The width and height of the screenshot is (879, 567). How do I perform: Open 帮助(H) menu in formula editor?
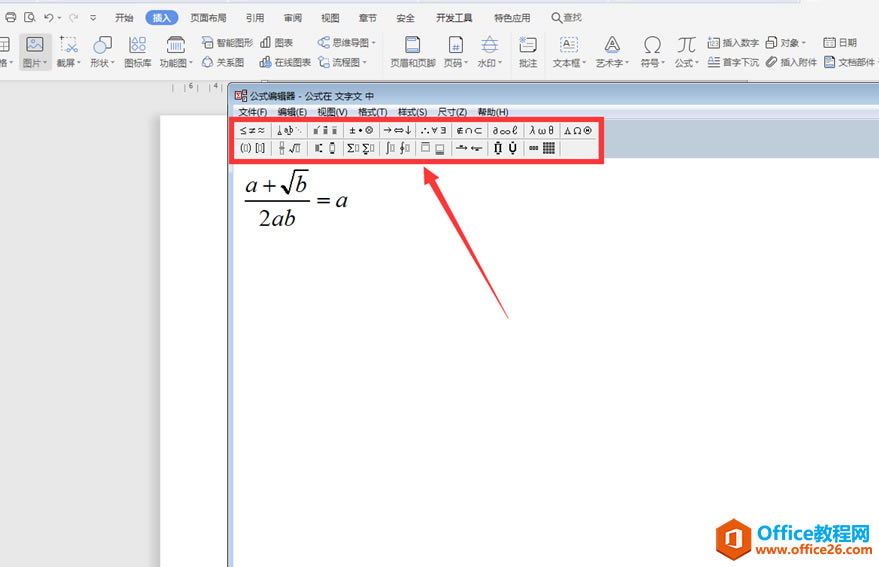click(493, 112)
